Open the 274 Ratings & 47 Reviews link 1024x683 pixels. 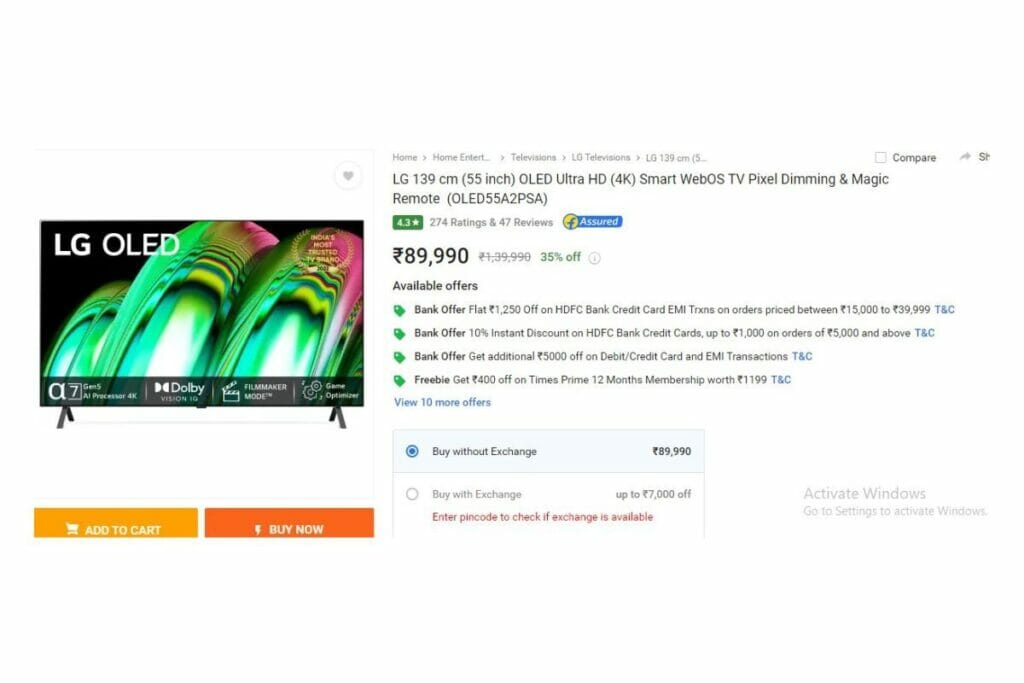click(491, 223)
